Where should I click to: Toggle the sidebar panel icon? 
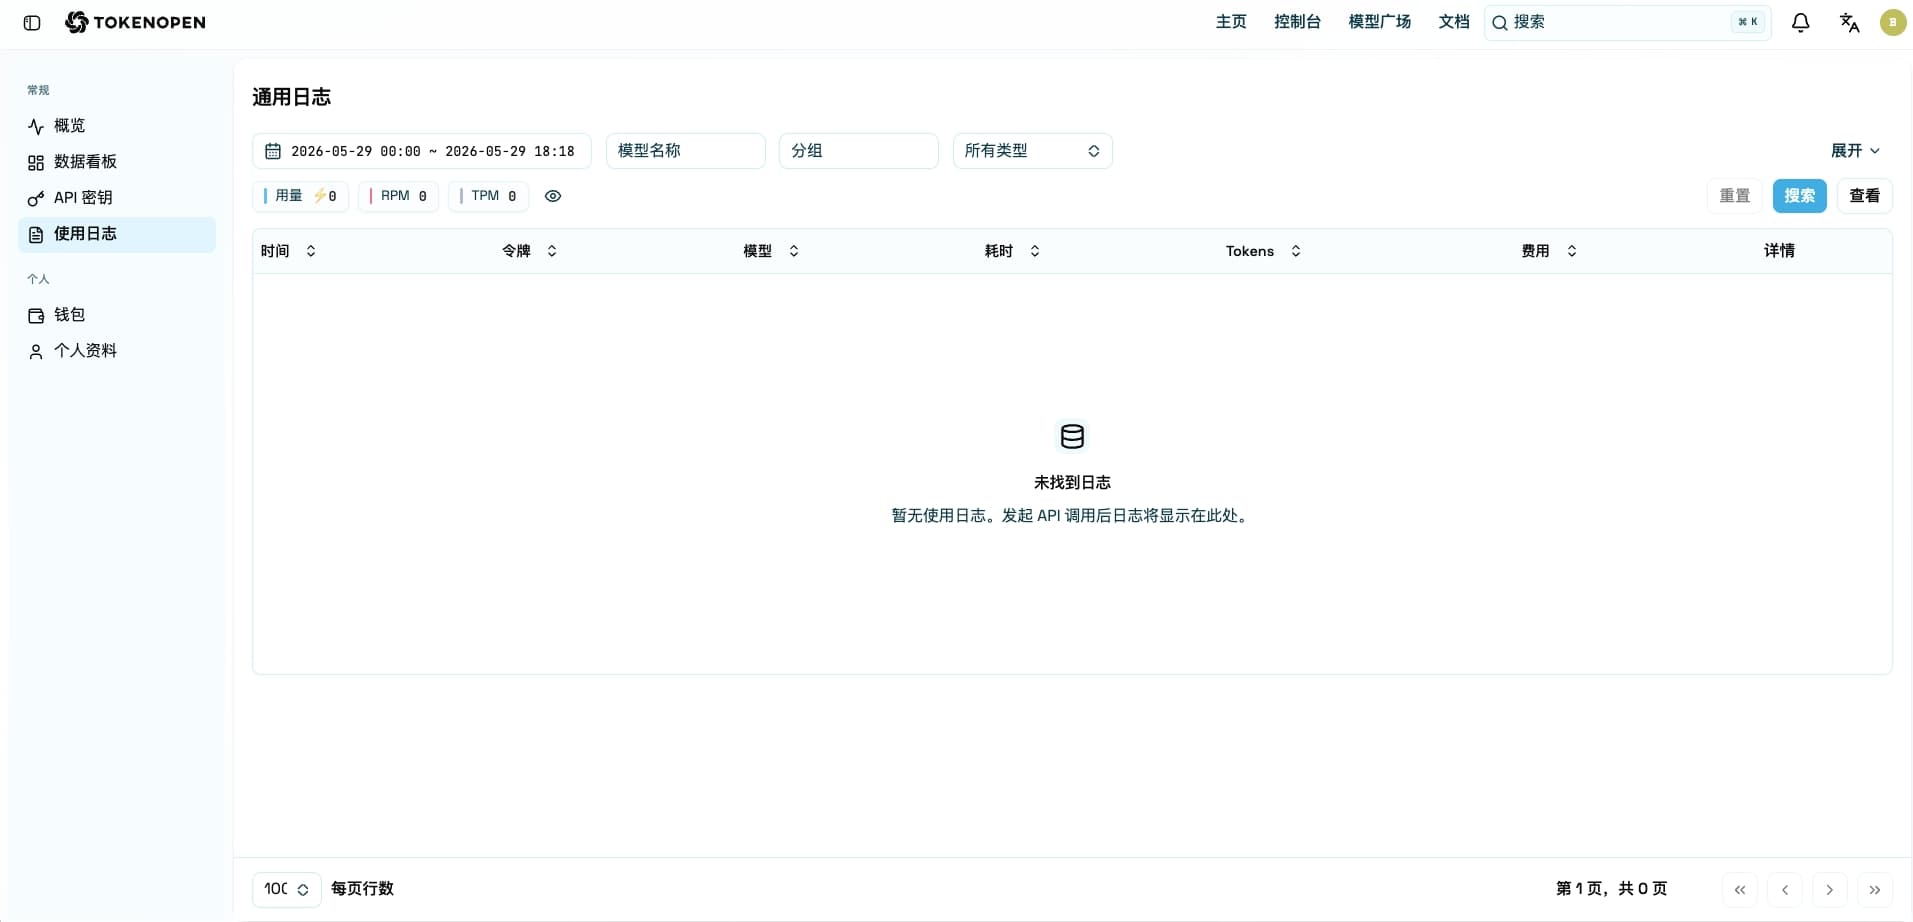point(32,23)
